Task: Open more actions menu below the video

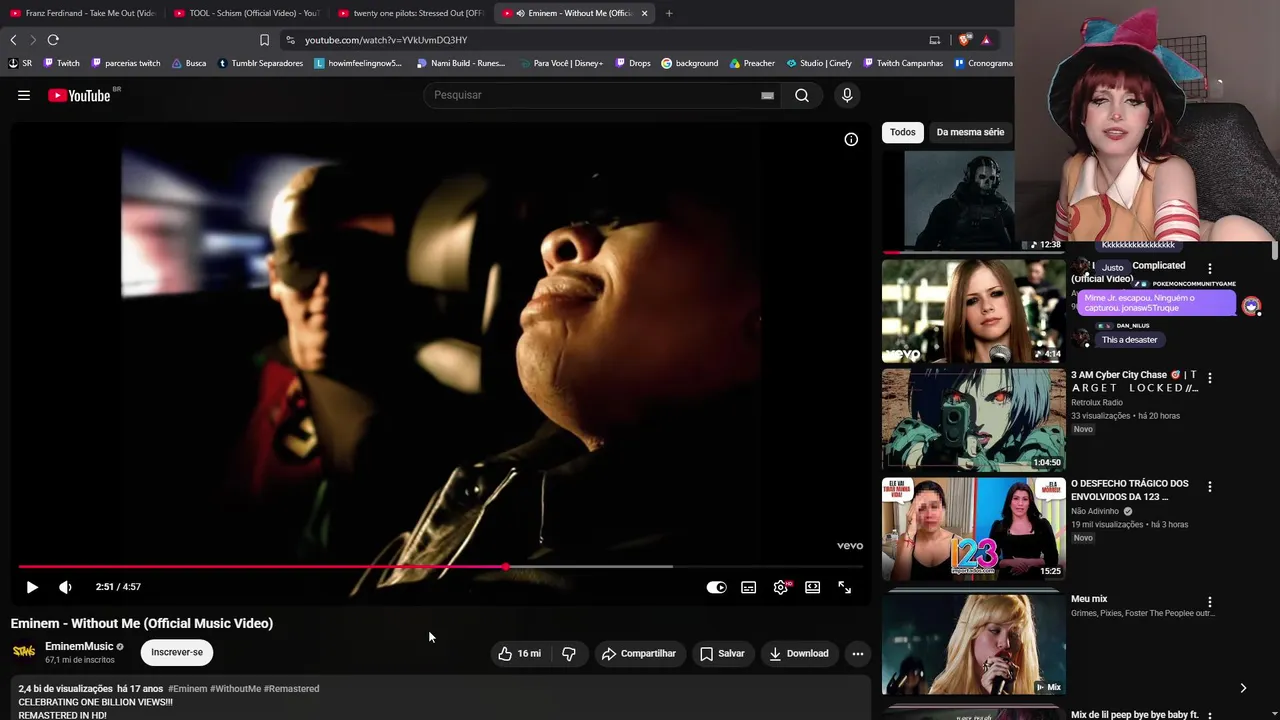Action: (x=857, y=653)
